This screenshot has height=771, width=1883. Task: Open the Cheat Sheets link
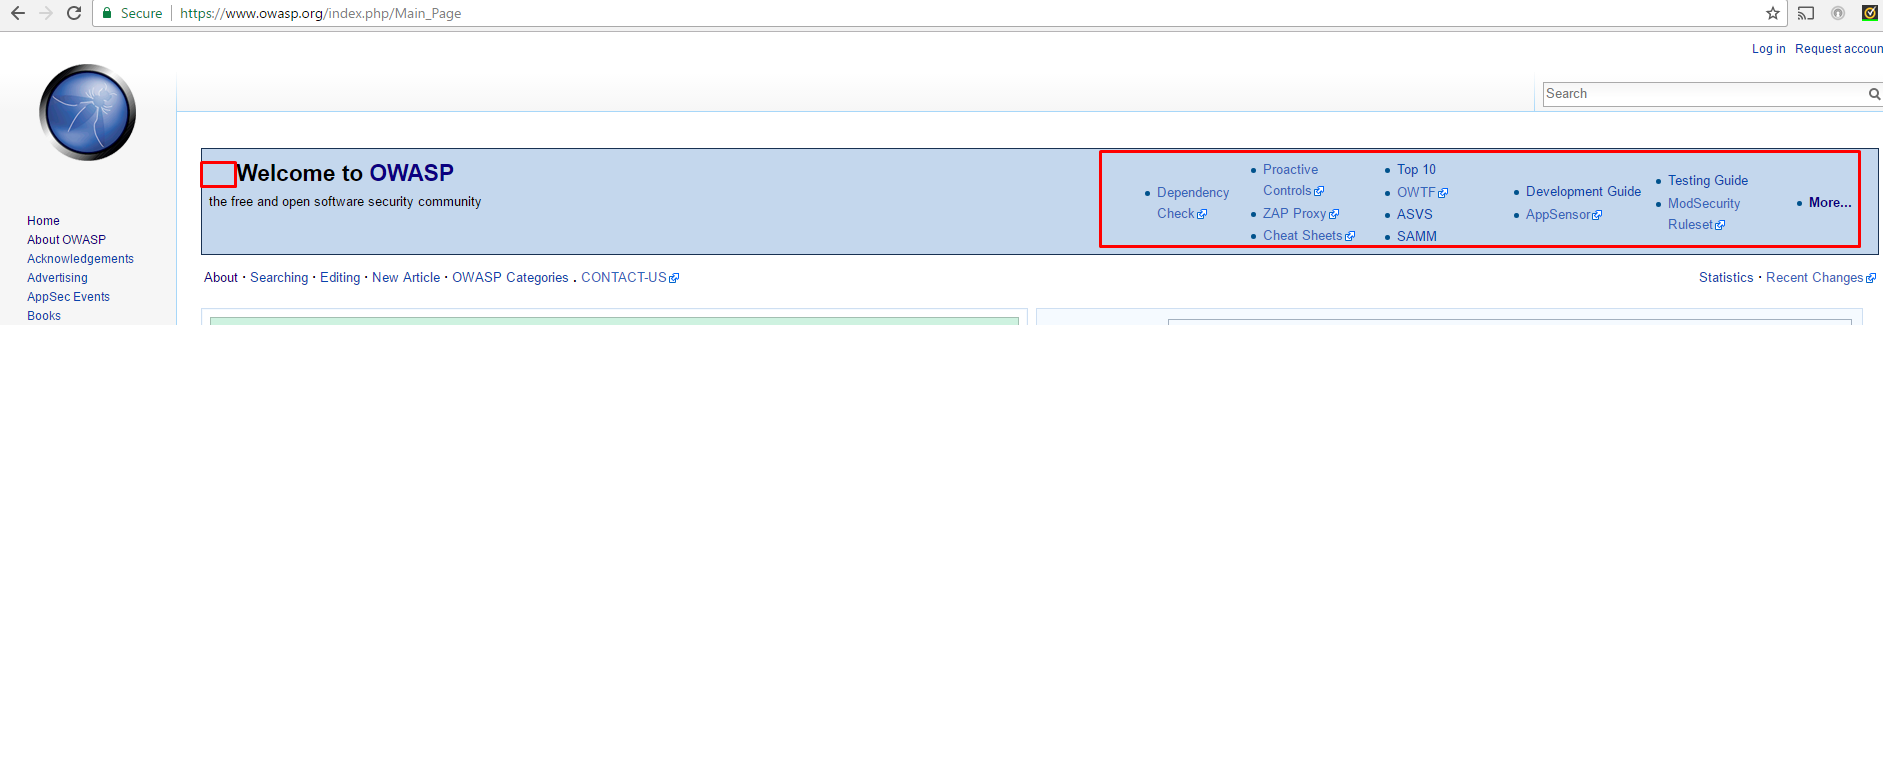1308,236
